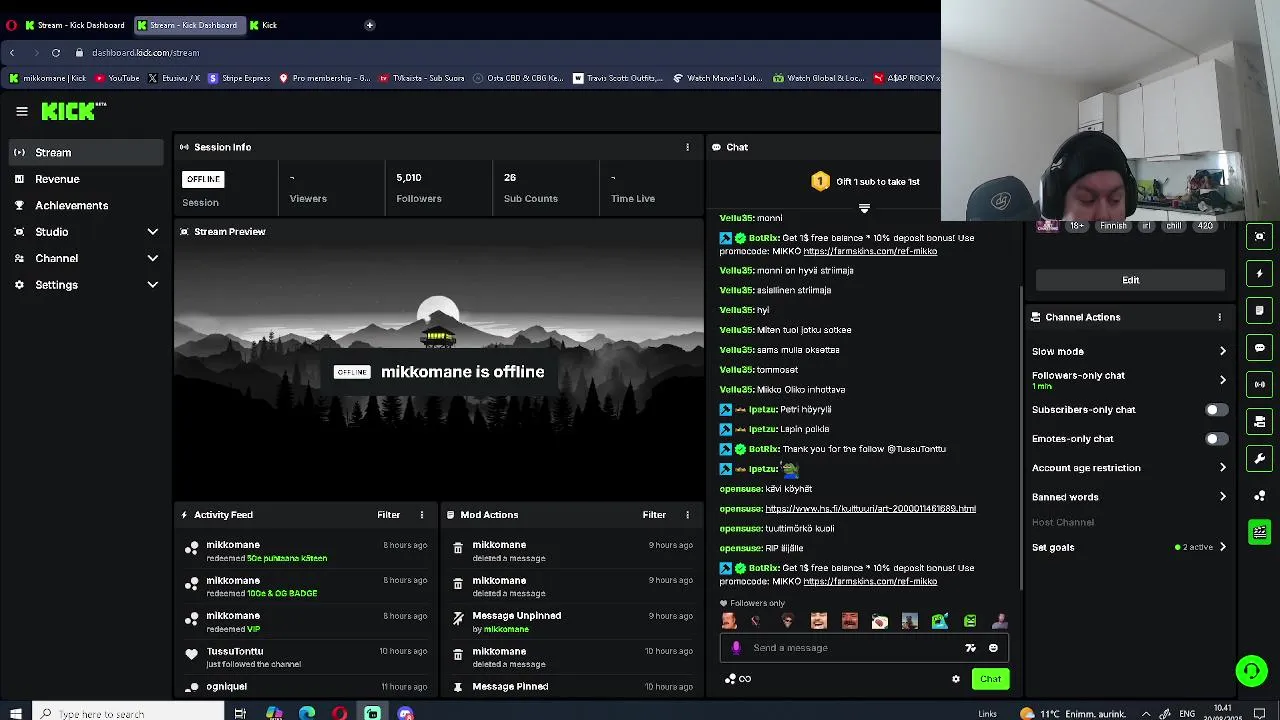Screen dimensions: 1280x720
Task: Open Set goals arrow
Action: pos(1222,547)
